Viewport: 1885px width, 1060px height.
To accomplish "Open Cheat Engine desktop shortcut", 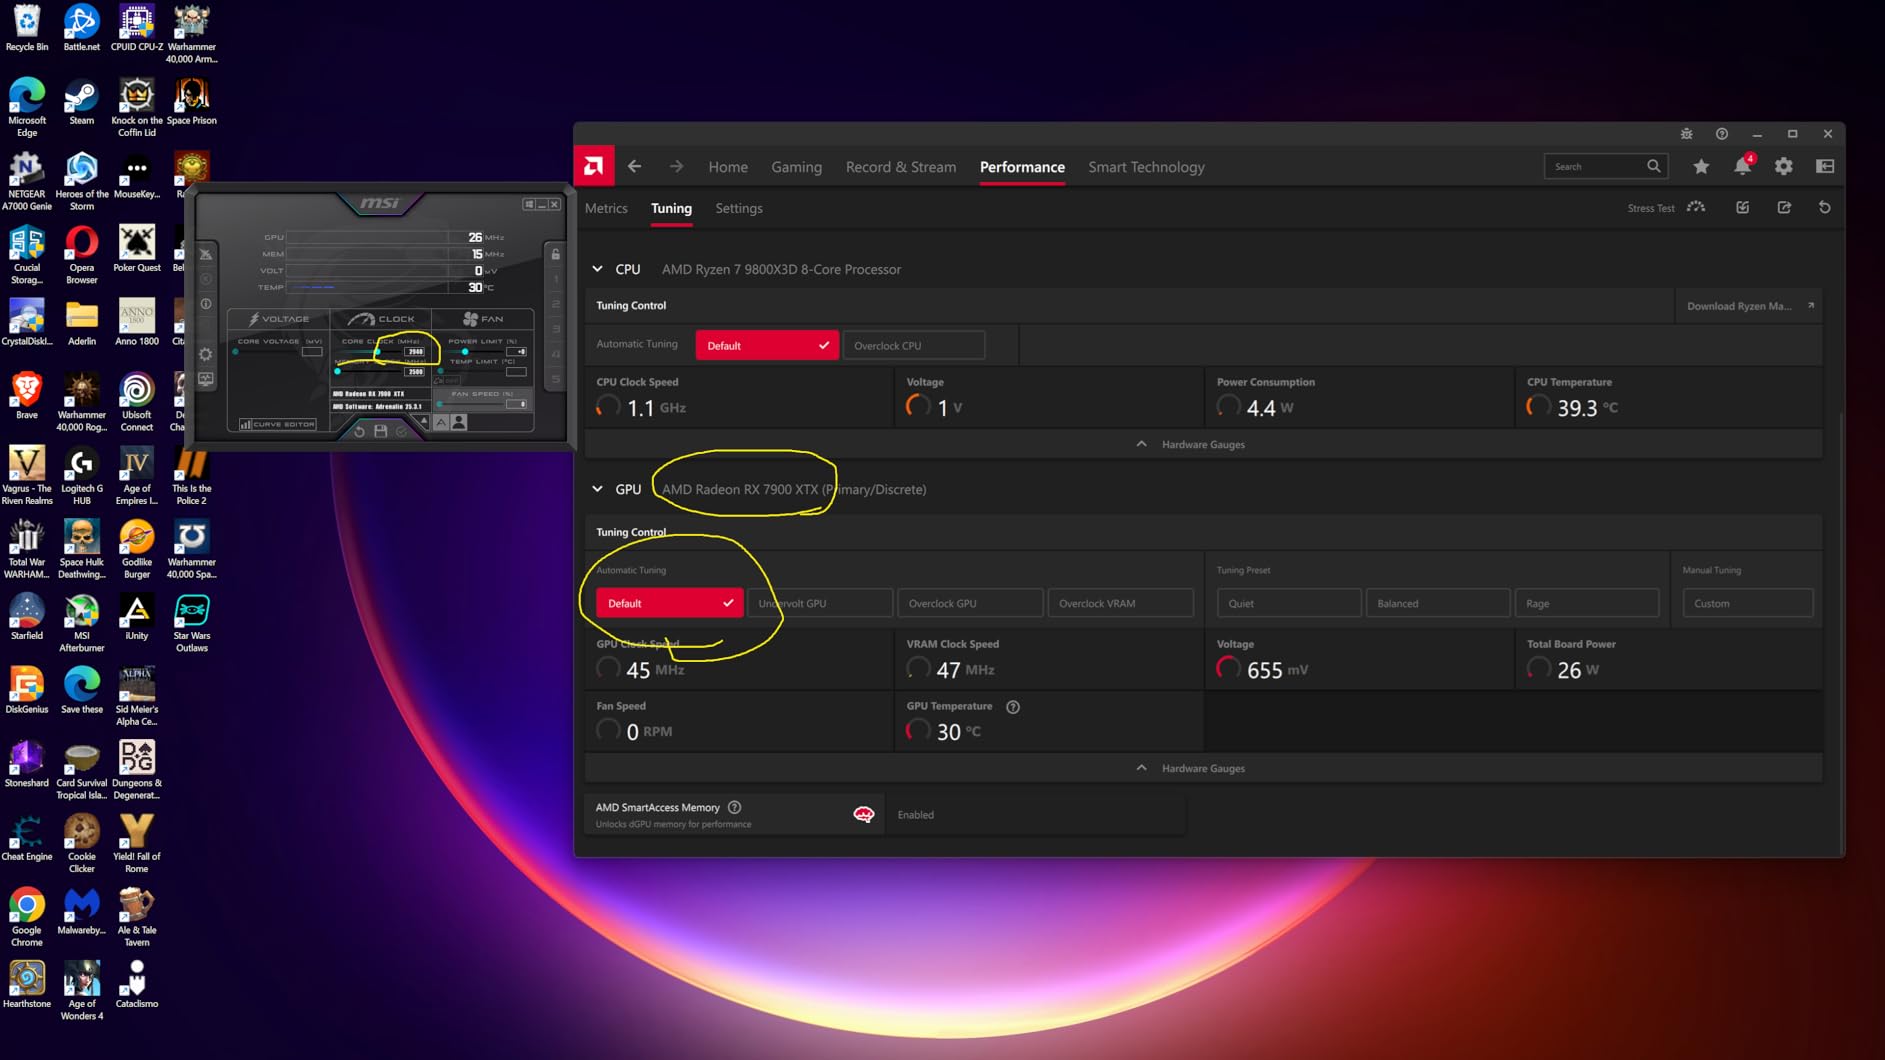I will (x=27, y=838).
